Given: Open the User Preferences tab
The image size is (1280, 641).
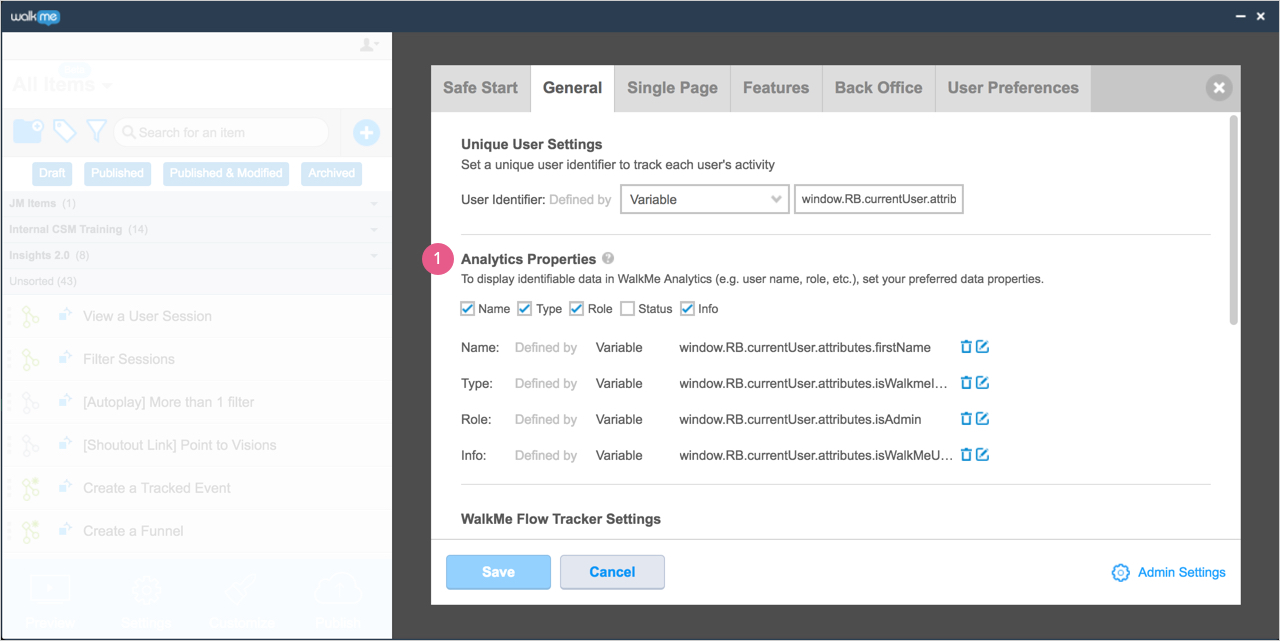Looking at the screenshot, I should pos(1012,88).
